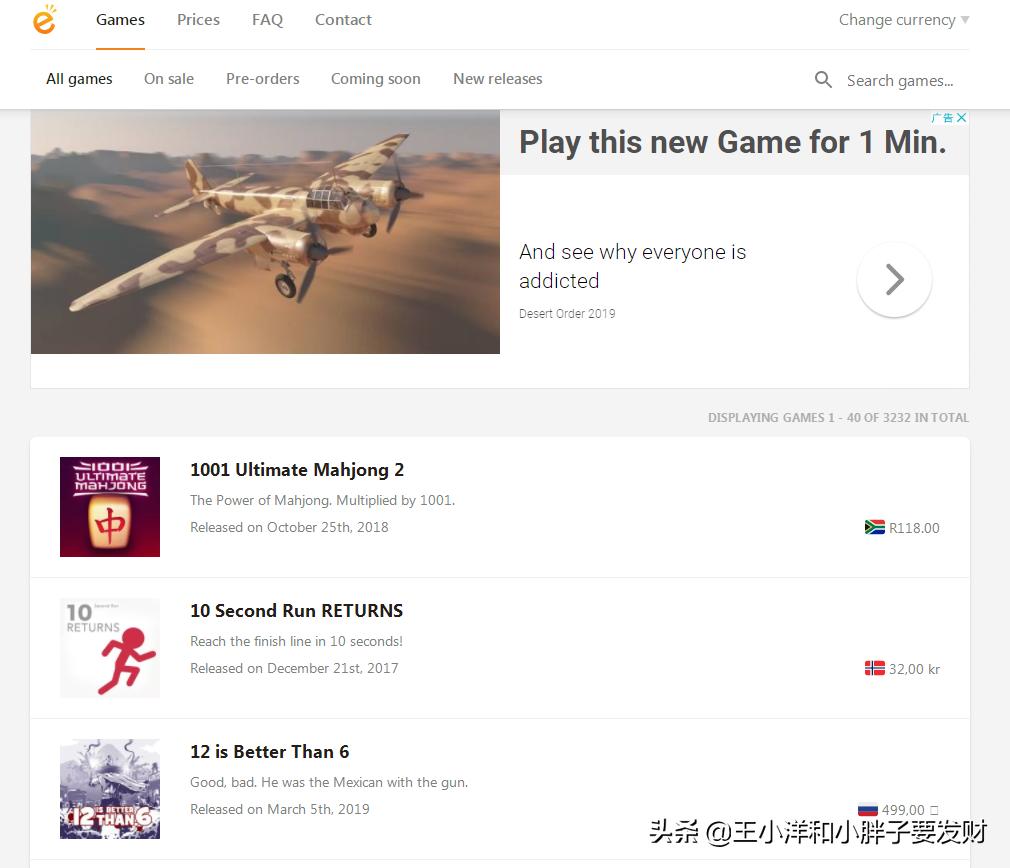The width and height of the screenshot is (1010, 868).
Task: Switch to the New releases tab
Action: pyautogui.click(x=497, y=78)
